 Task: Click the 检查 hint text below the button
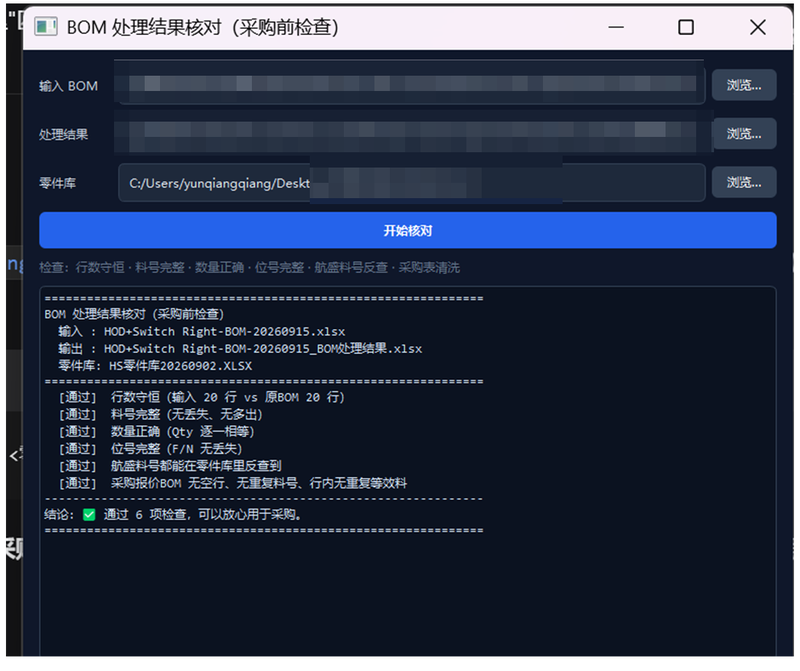point(249,267)
